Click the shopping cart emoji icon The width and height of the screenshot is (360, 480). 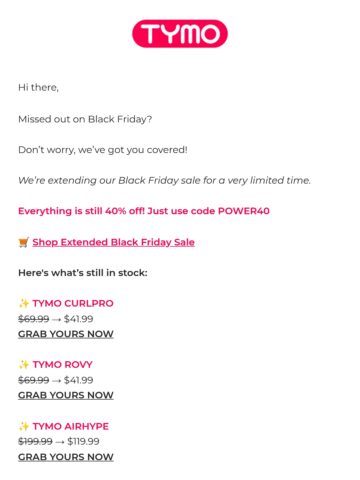24,242
